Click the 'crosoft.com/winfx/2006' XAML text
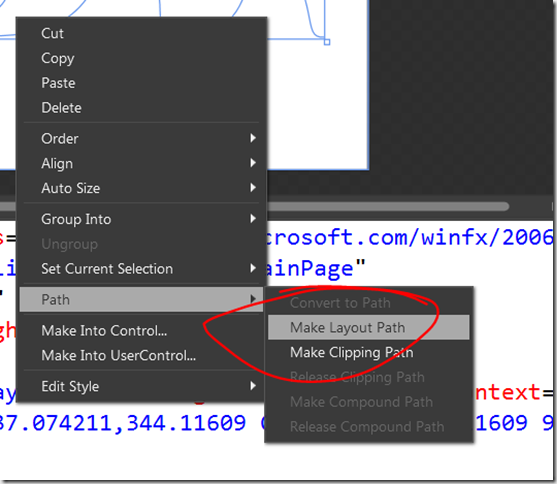 click(x=410, y=237)
